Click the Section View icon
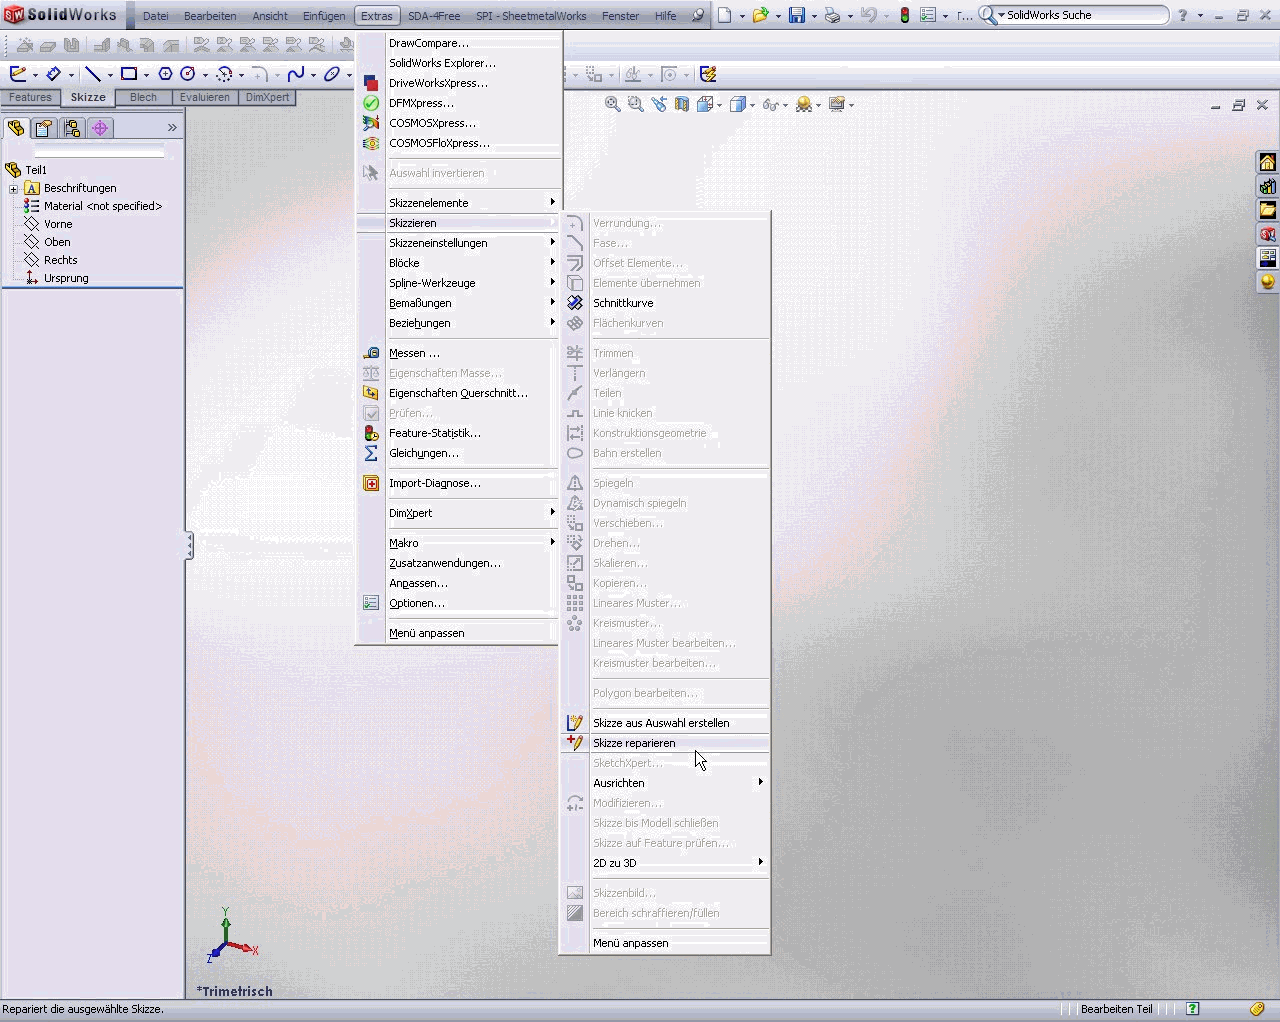 click(x=682, y=104)
